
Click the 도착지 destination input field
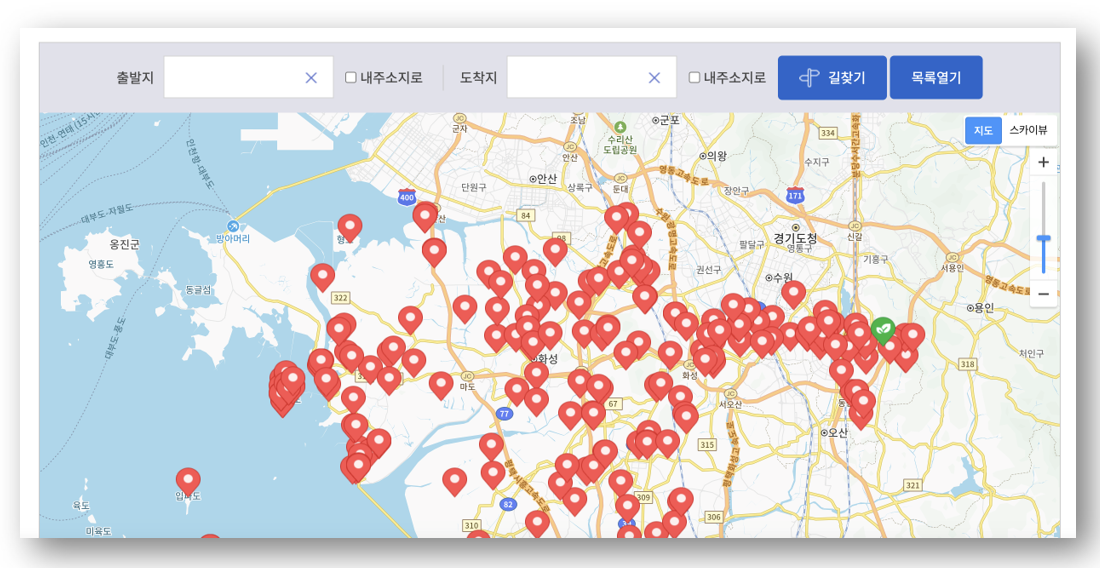pos(591,77)
